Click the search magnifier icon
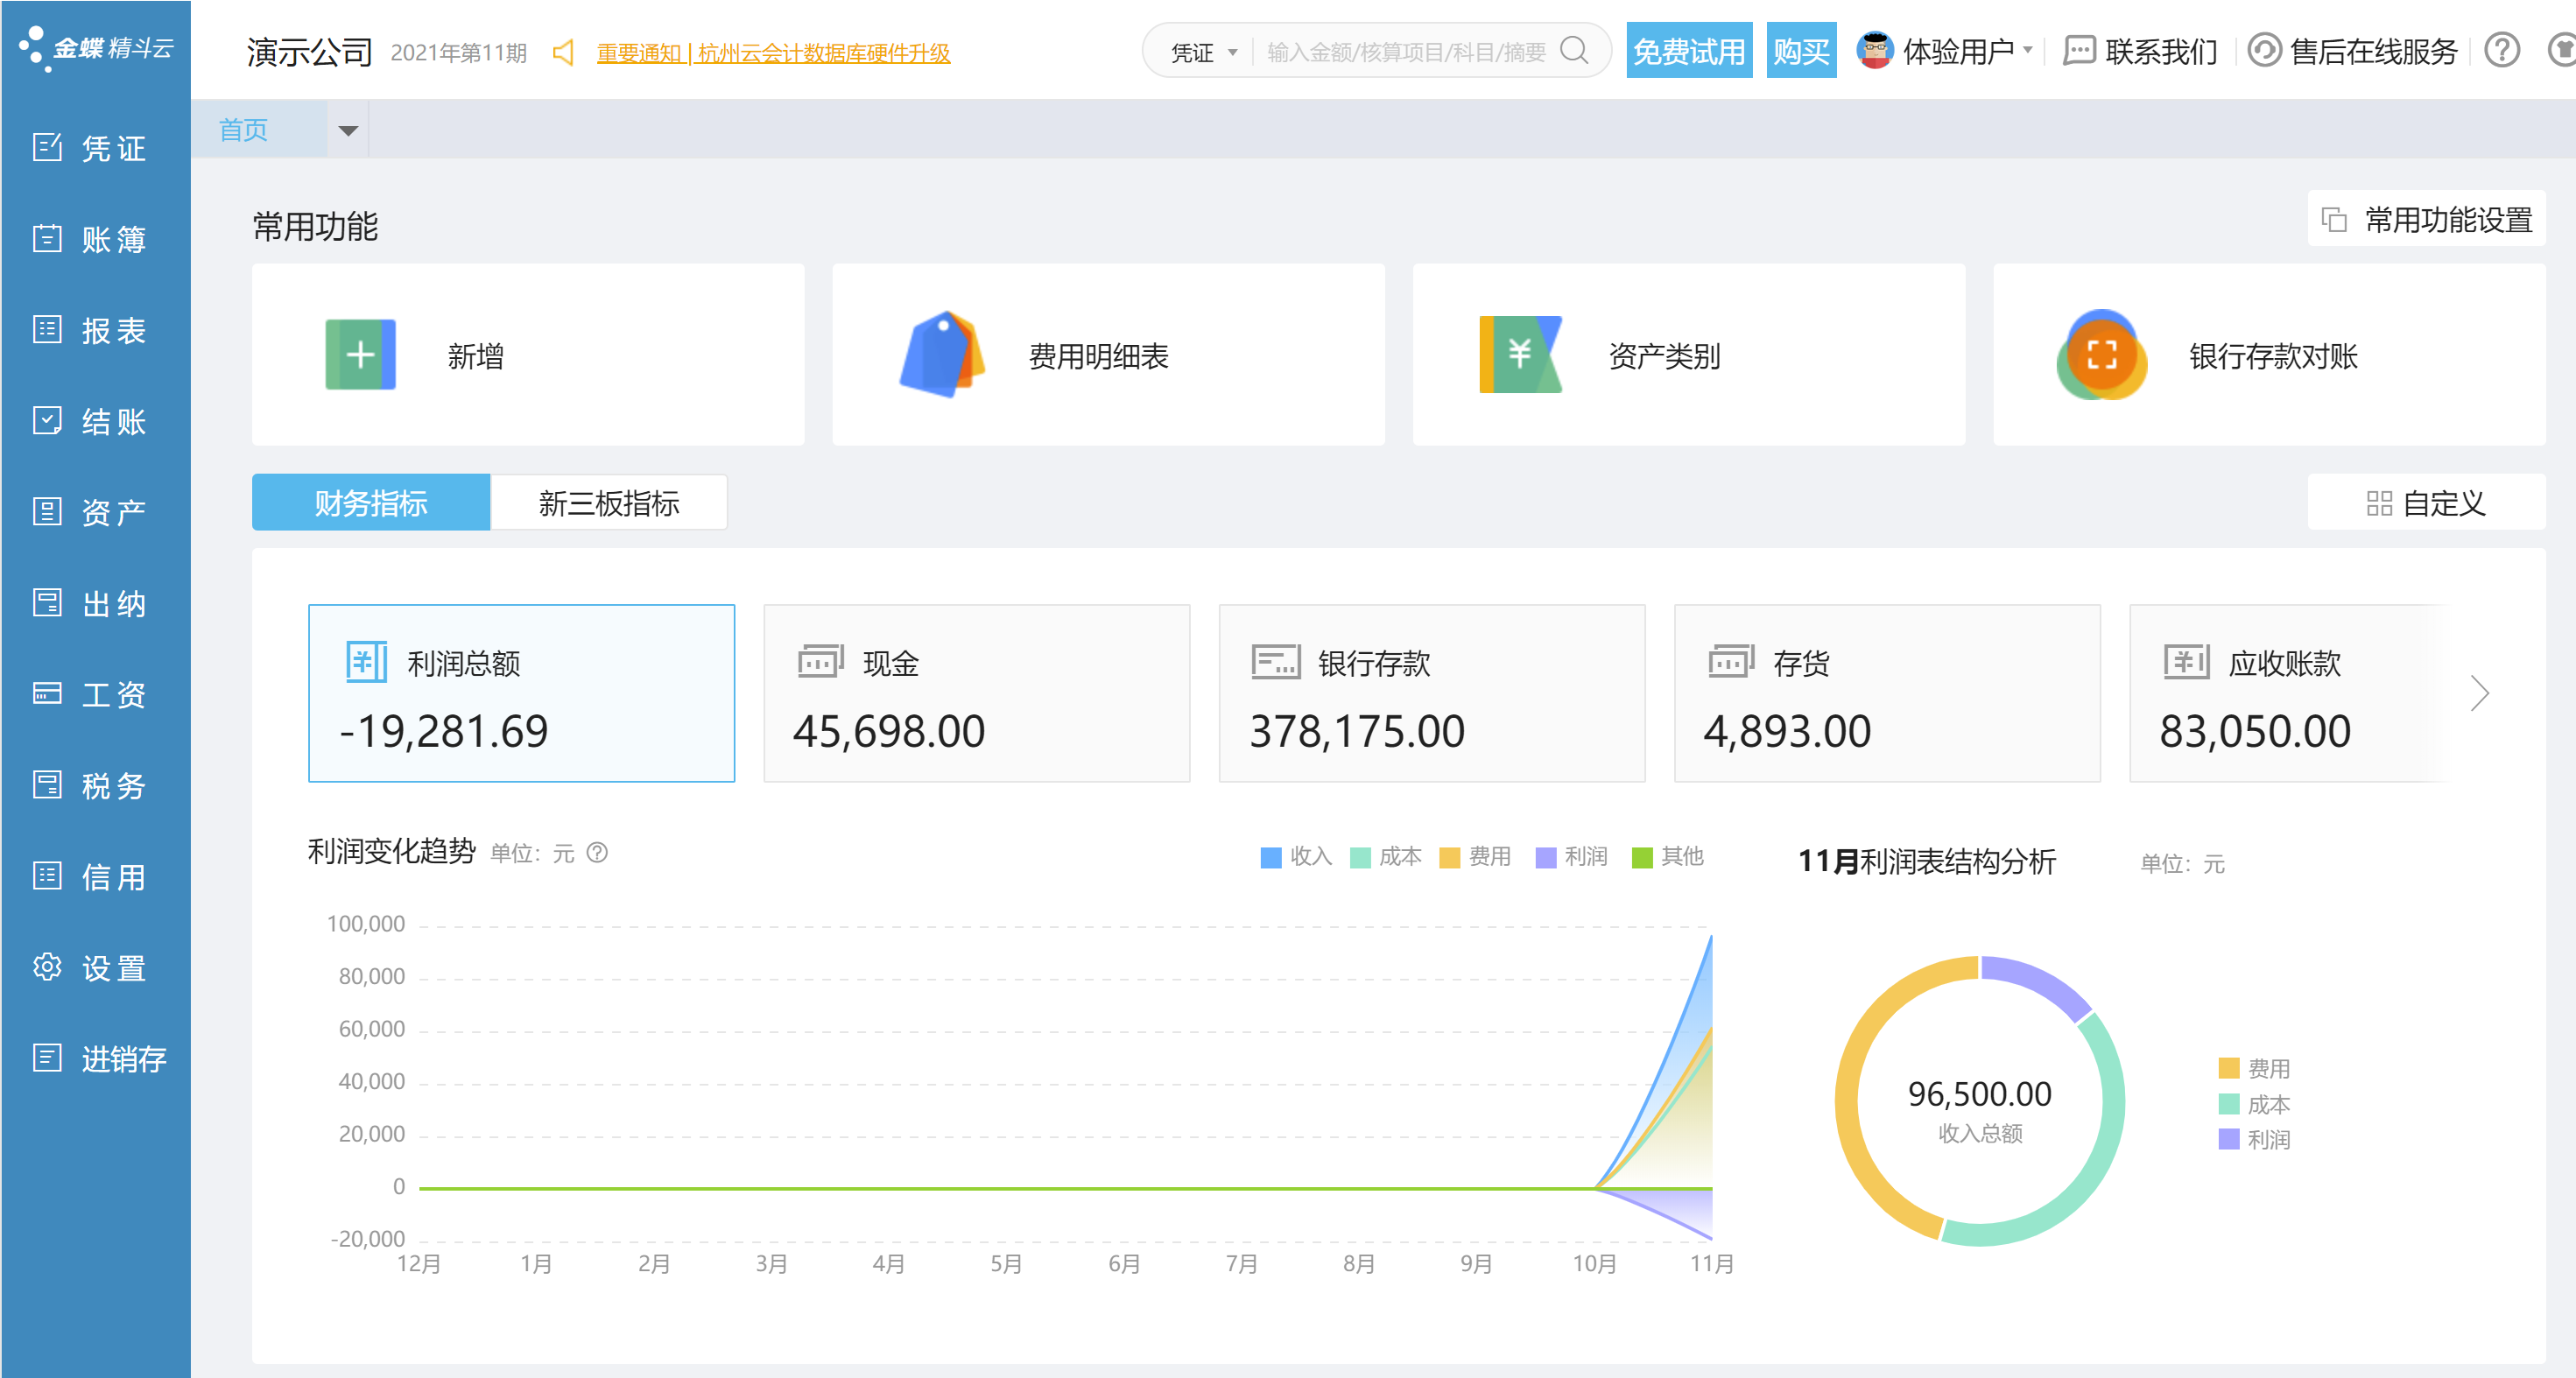Viewport: 2576px width, 1378px height. 1574,51
